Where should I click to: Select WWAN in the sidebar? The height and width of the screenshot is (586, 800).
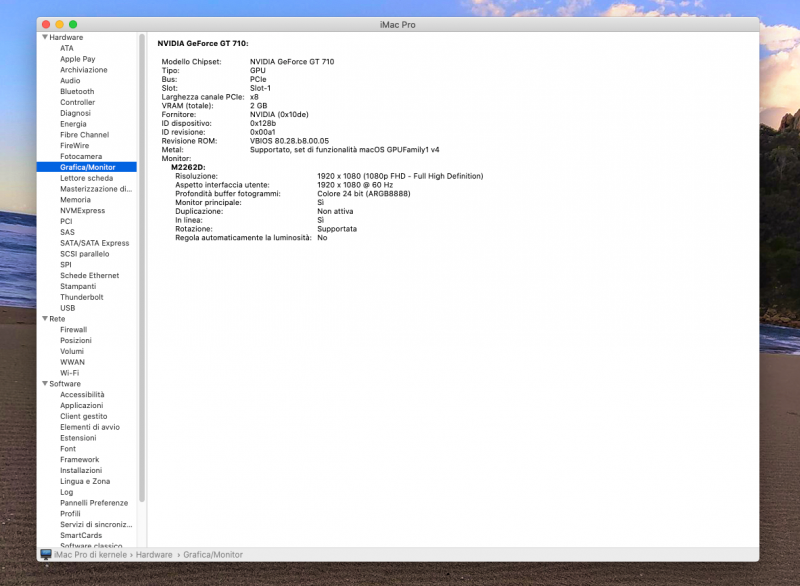tap(72, 362)
